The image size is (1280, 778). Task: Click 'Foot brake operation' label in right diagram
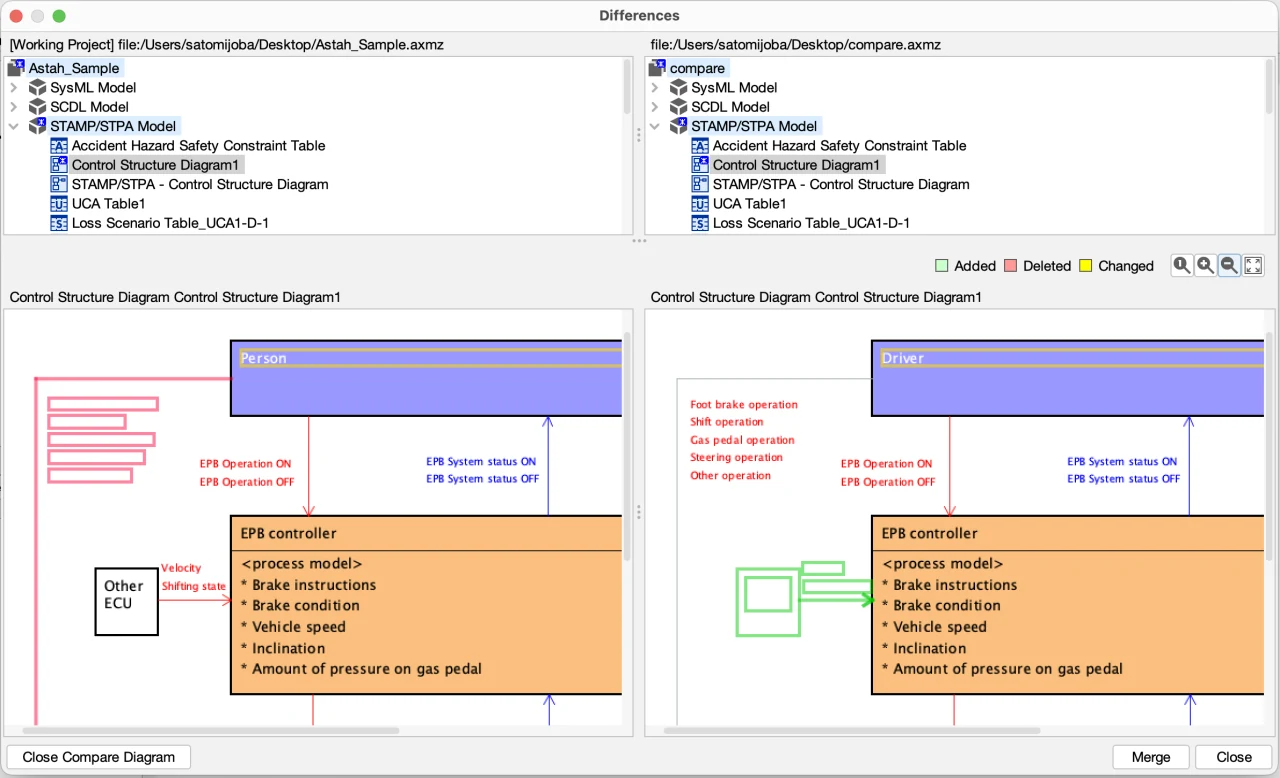coord(744,405)
